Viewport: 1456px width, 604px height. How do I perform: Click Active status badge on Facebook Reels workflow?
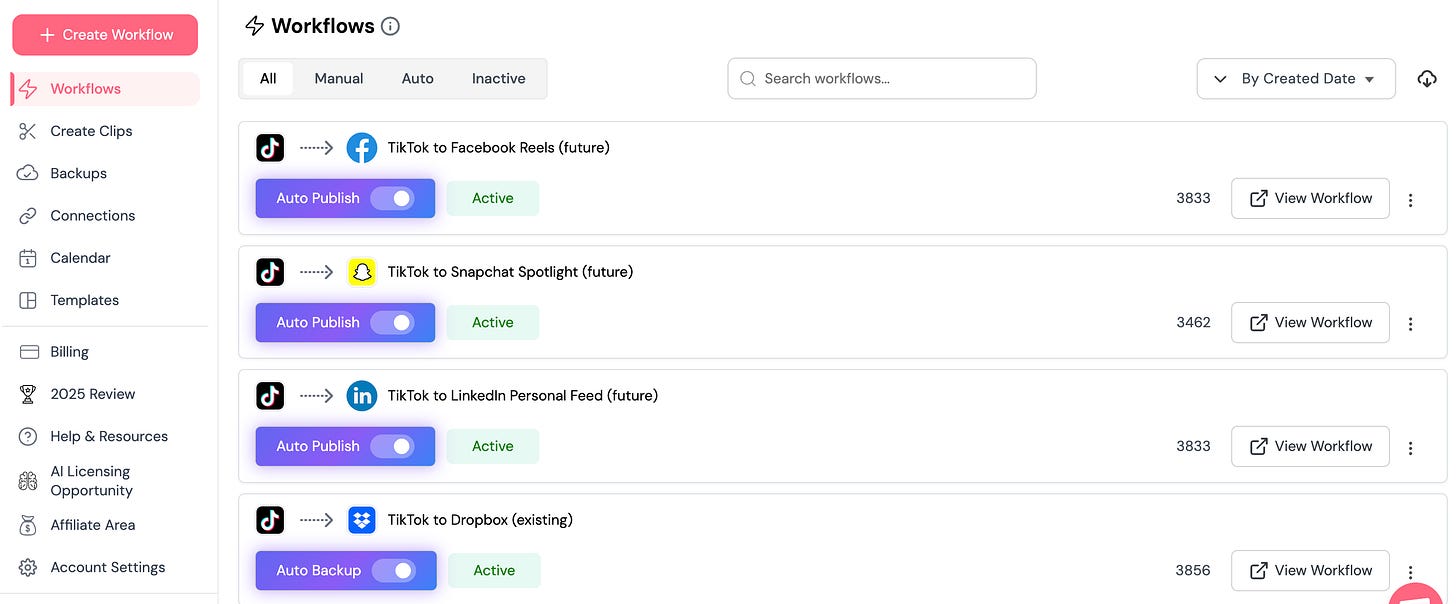coord(493,198)
